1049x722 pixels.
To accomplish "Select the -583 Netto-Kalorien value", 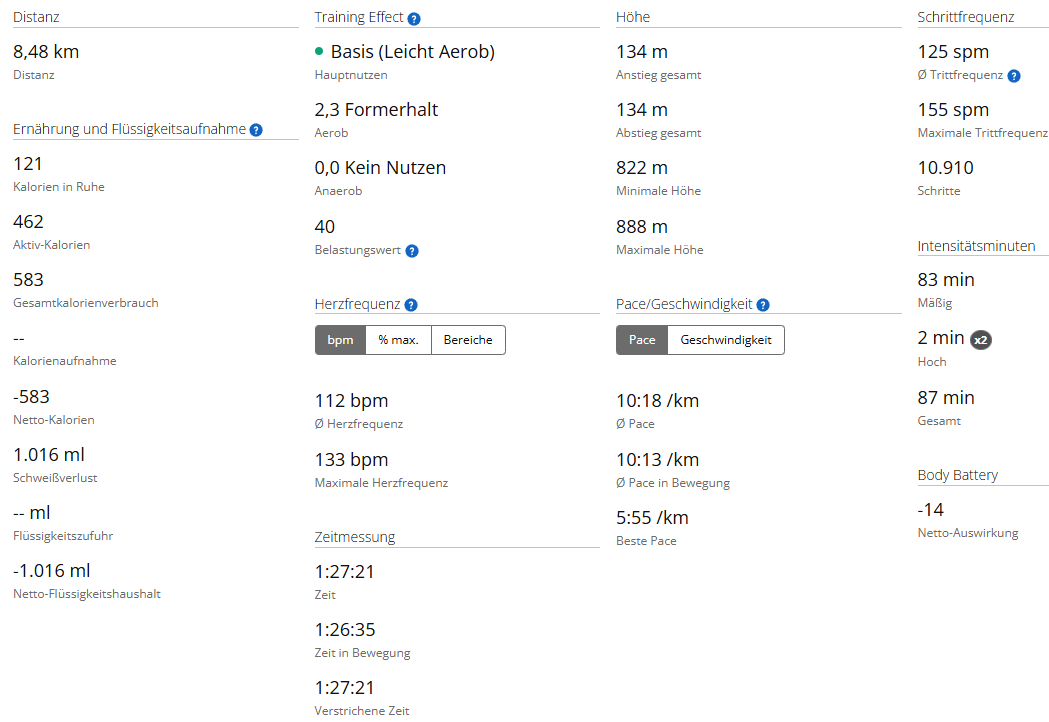I will point(31,397).
